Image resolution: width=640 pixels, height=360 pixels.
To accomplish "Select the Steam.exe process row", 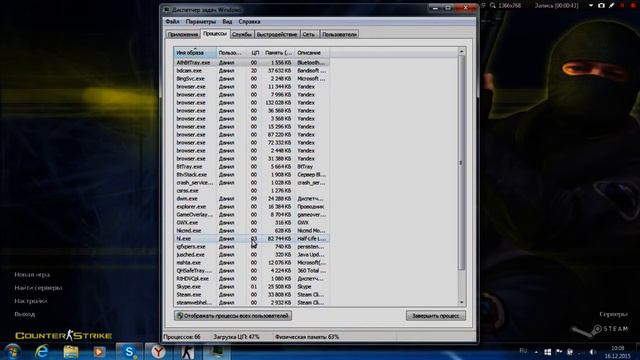I will [x=251, y=294].
